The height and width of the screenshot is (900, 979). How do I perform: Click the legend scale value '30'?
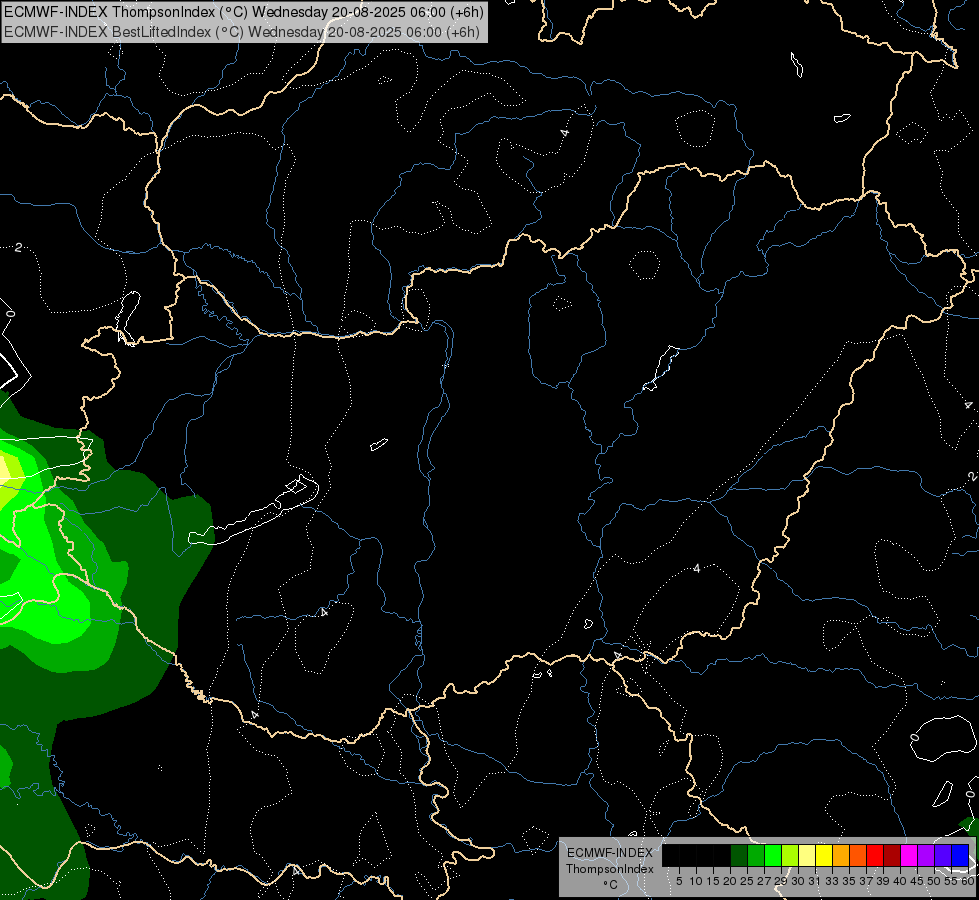pyautogui.click(x=799, y=881)
